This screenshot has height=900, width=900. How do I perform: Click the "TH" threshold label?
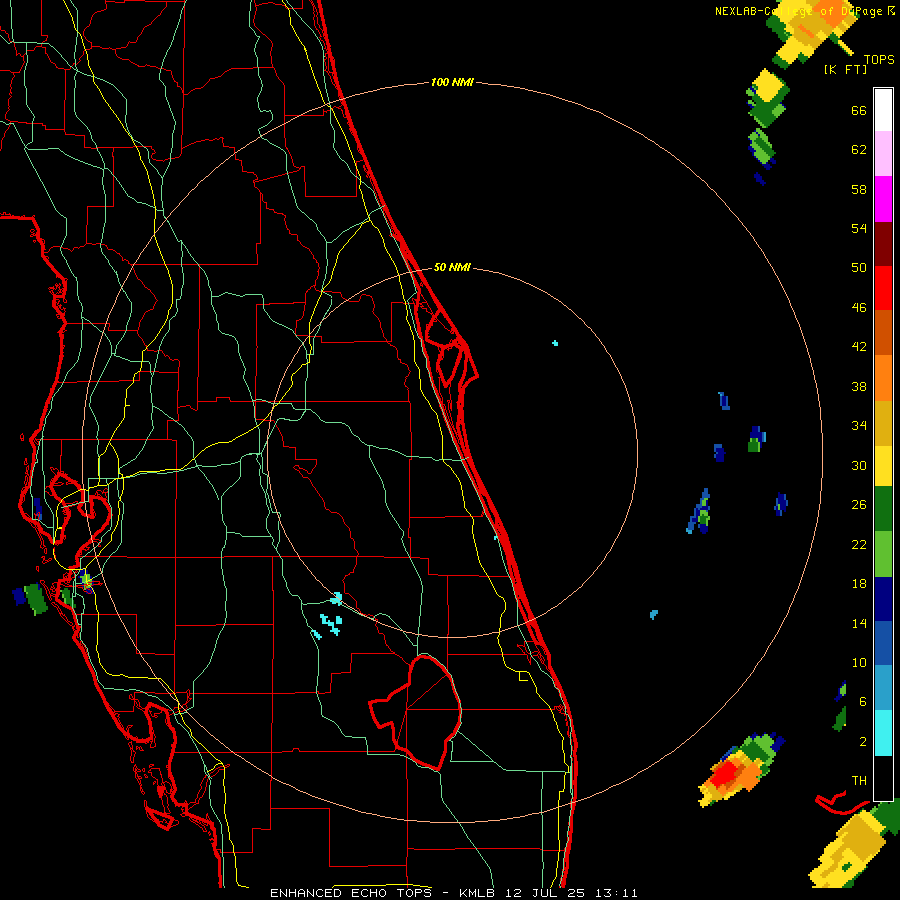tap(859, 781)
